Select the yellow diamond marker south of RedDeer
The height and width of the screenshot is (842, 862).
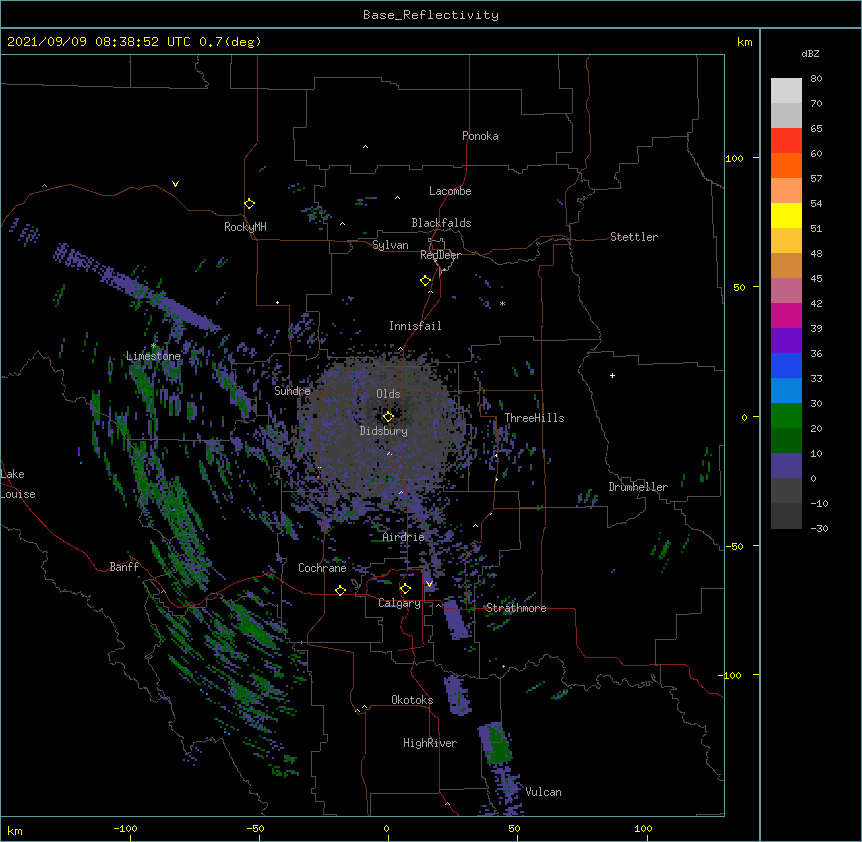tap(426, 281)
